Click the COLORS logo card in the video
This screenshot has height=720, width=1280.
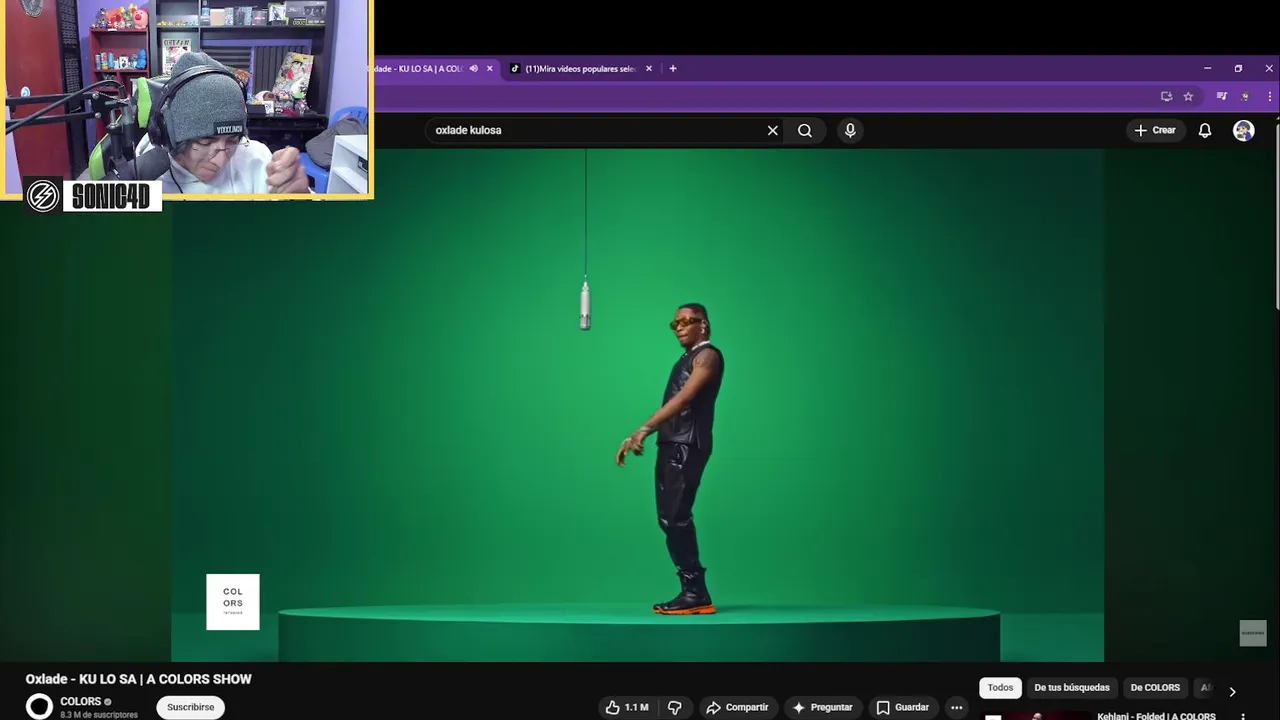(x=233, y=602)
